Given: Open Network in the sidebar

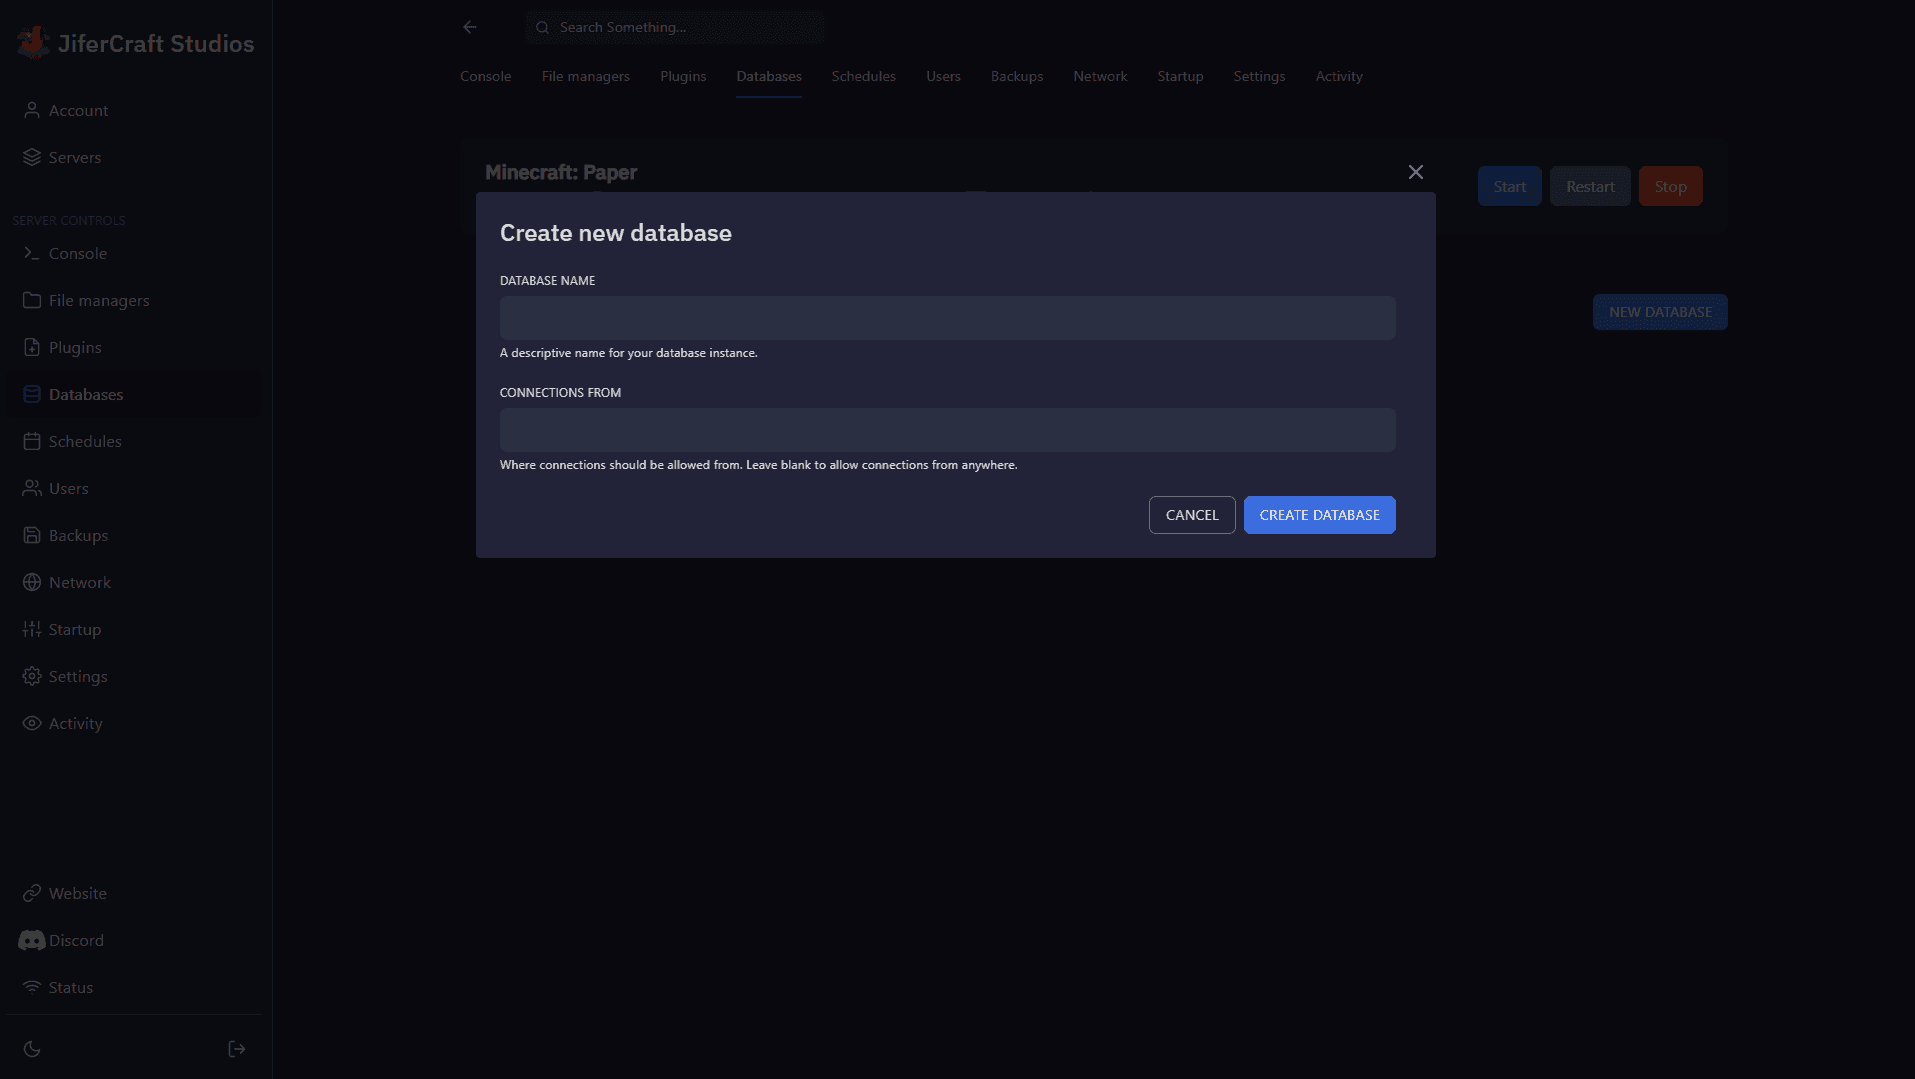Looking at the screenshot, I should click(x=79, y=582).
